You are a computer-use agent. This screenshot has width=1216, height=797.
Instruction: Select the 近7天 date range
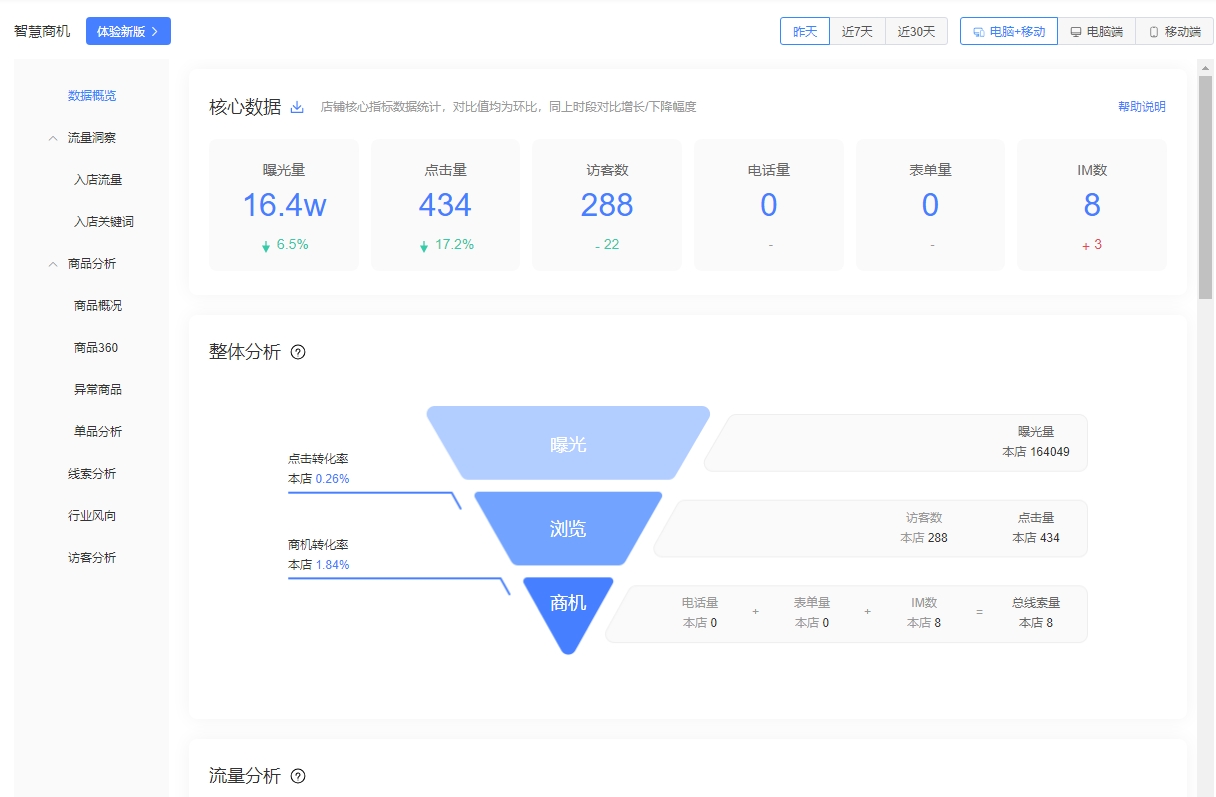858,31
